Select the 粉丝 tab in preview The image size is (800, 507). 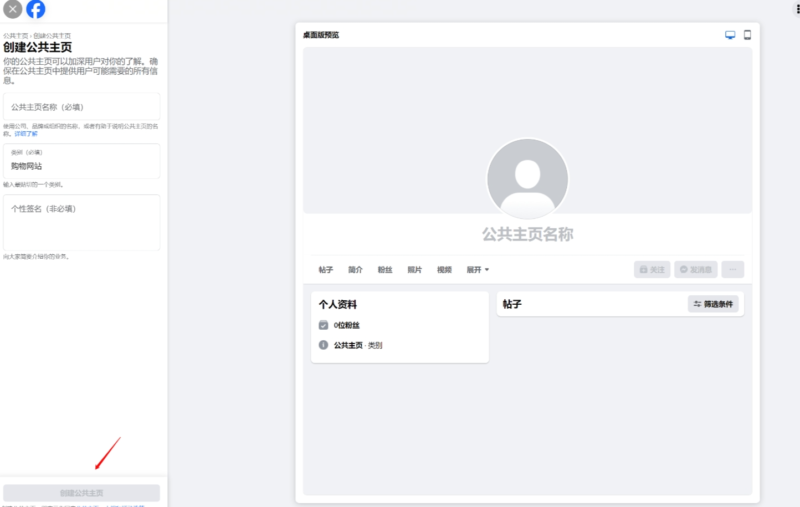[x=385, y=270]
